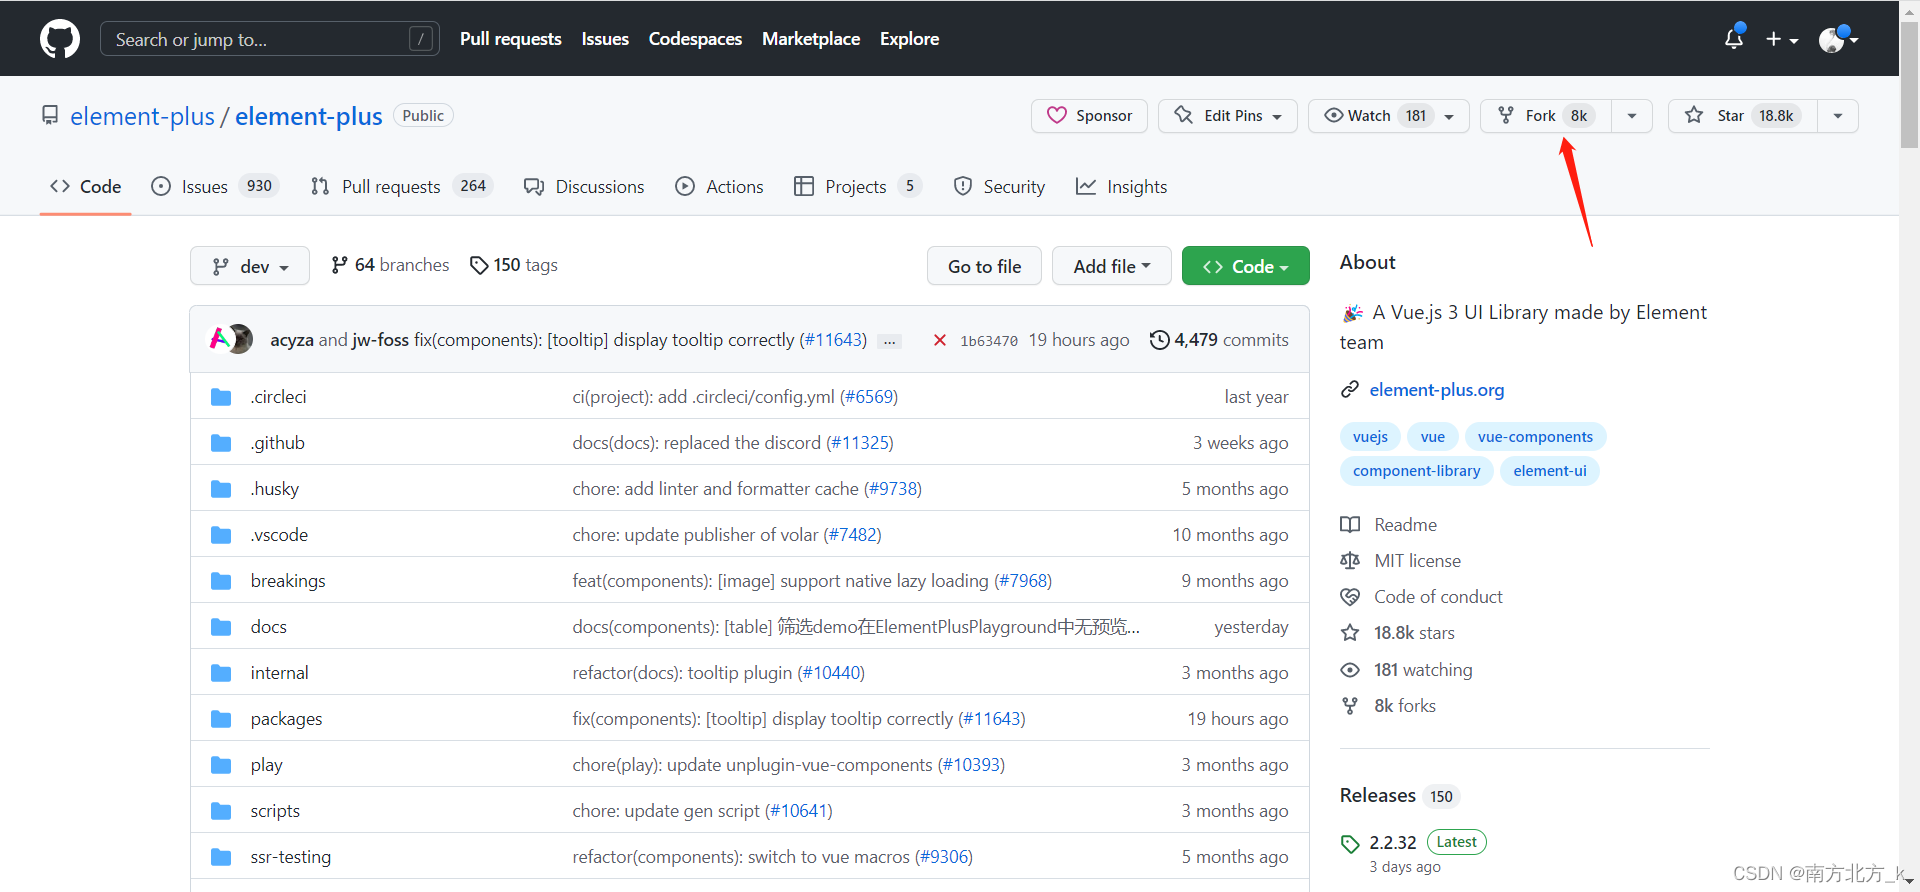The image size is (1920, 892).
Task: Click the Fork button
Action: [x=1545, y=116]
